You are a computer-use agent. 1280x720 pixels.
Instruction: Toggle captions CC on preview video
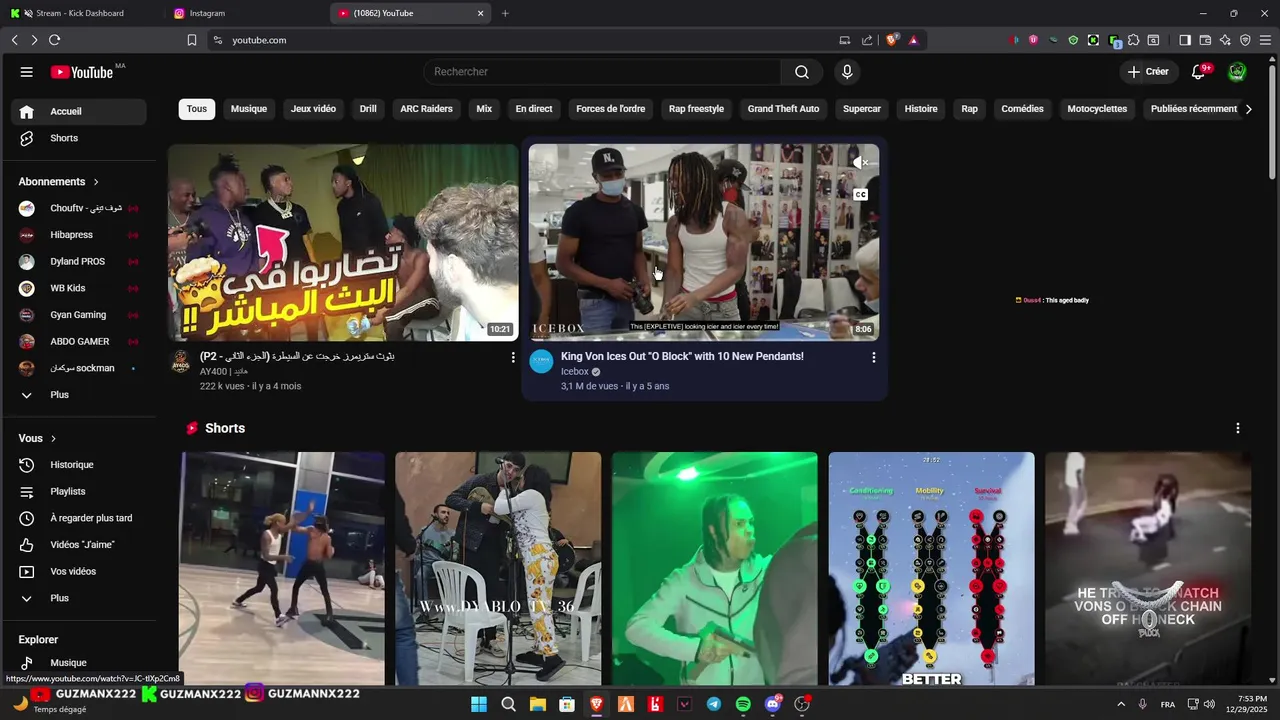(x=860, y=195)
